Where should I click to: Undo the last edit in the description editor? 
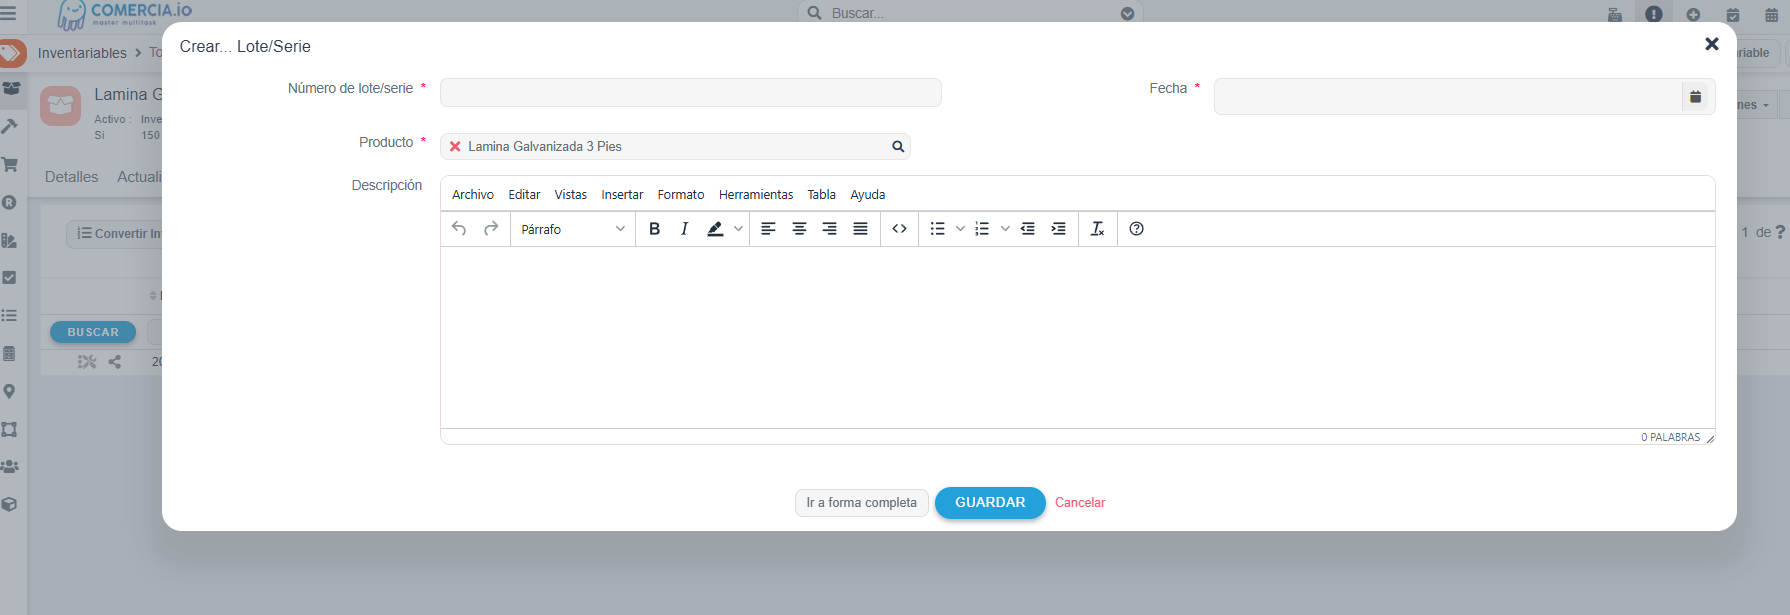[x=459, y=229]
